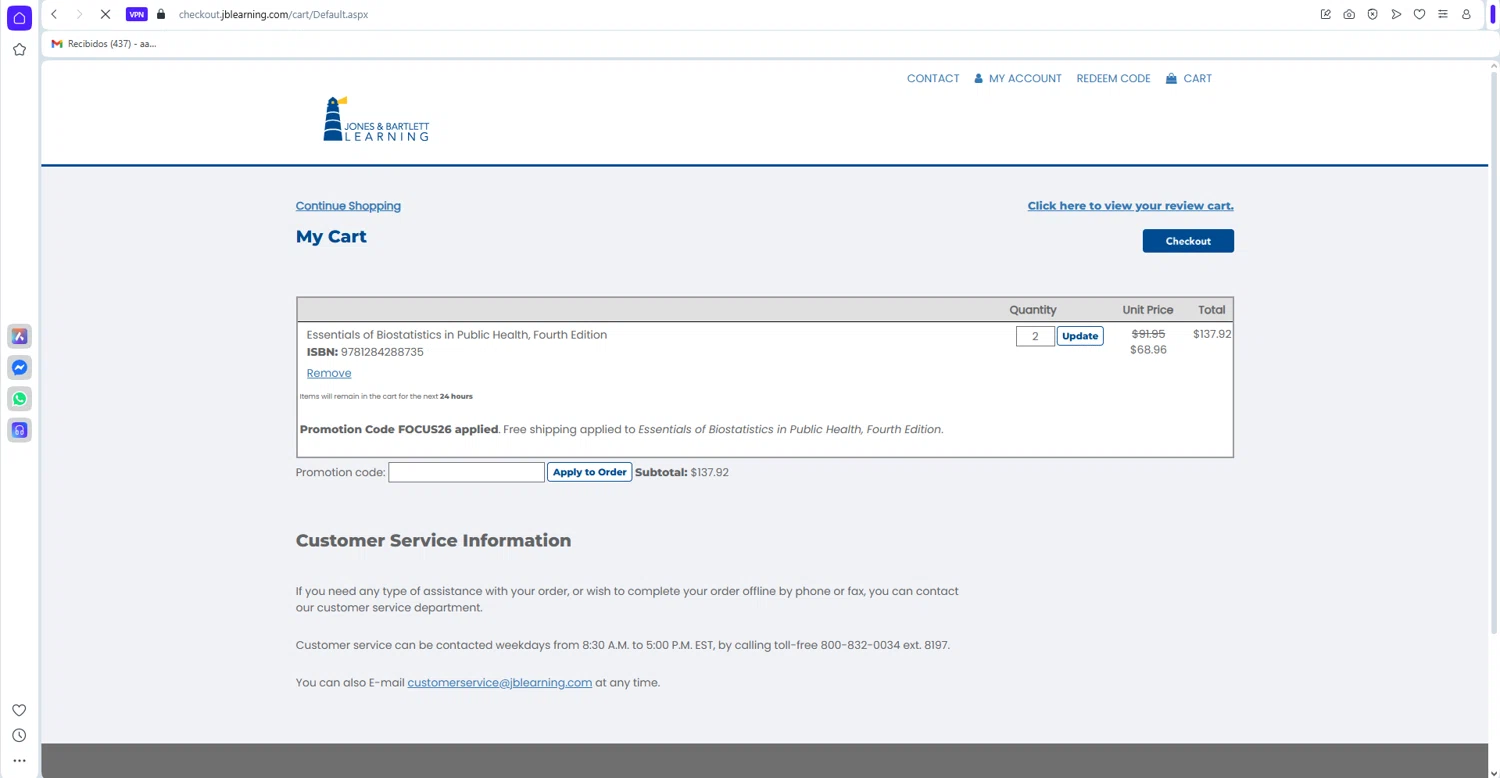This screenshot has height=778, width=1500.
Task: Click the Update quantity button
Action: [1080, 336]
